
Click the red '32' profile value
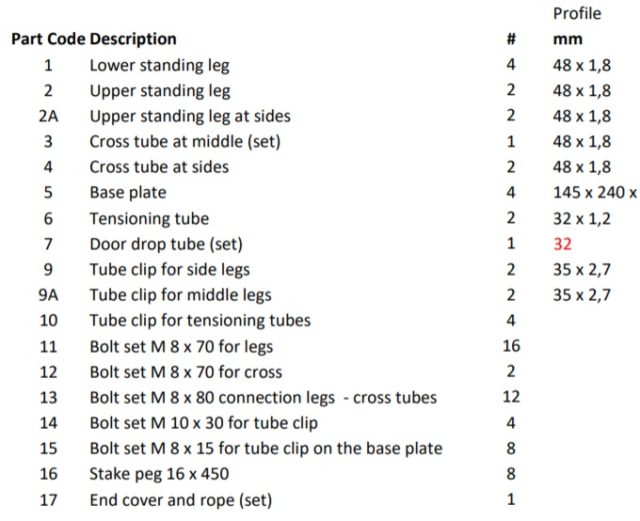click(x=562, y=244)
